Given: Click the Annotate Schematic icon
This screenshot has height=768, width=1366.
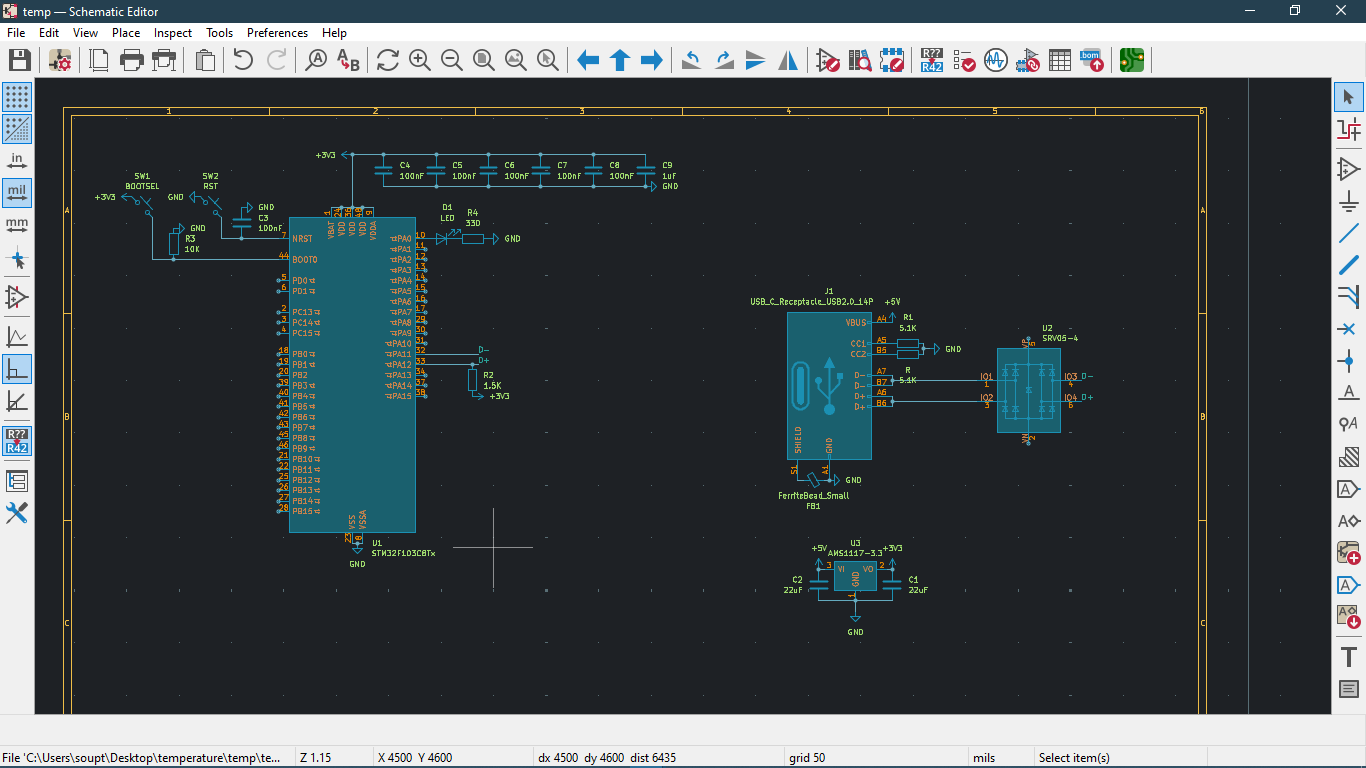Looking at the screenshot, I should (x=931, y=61).
